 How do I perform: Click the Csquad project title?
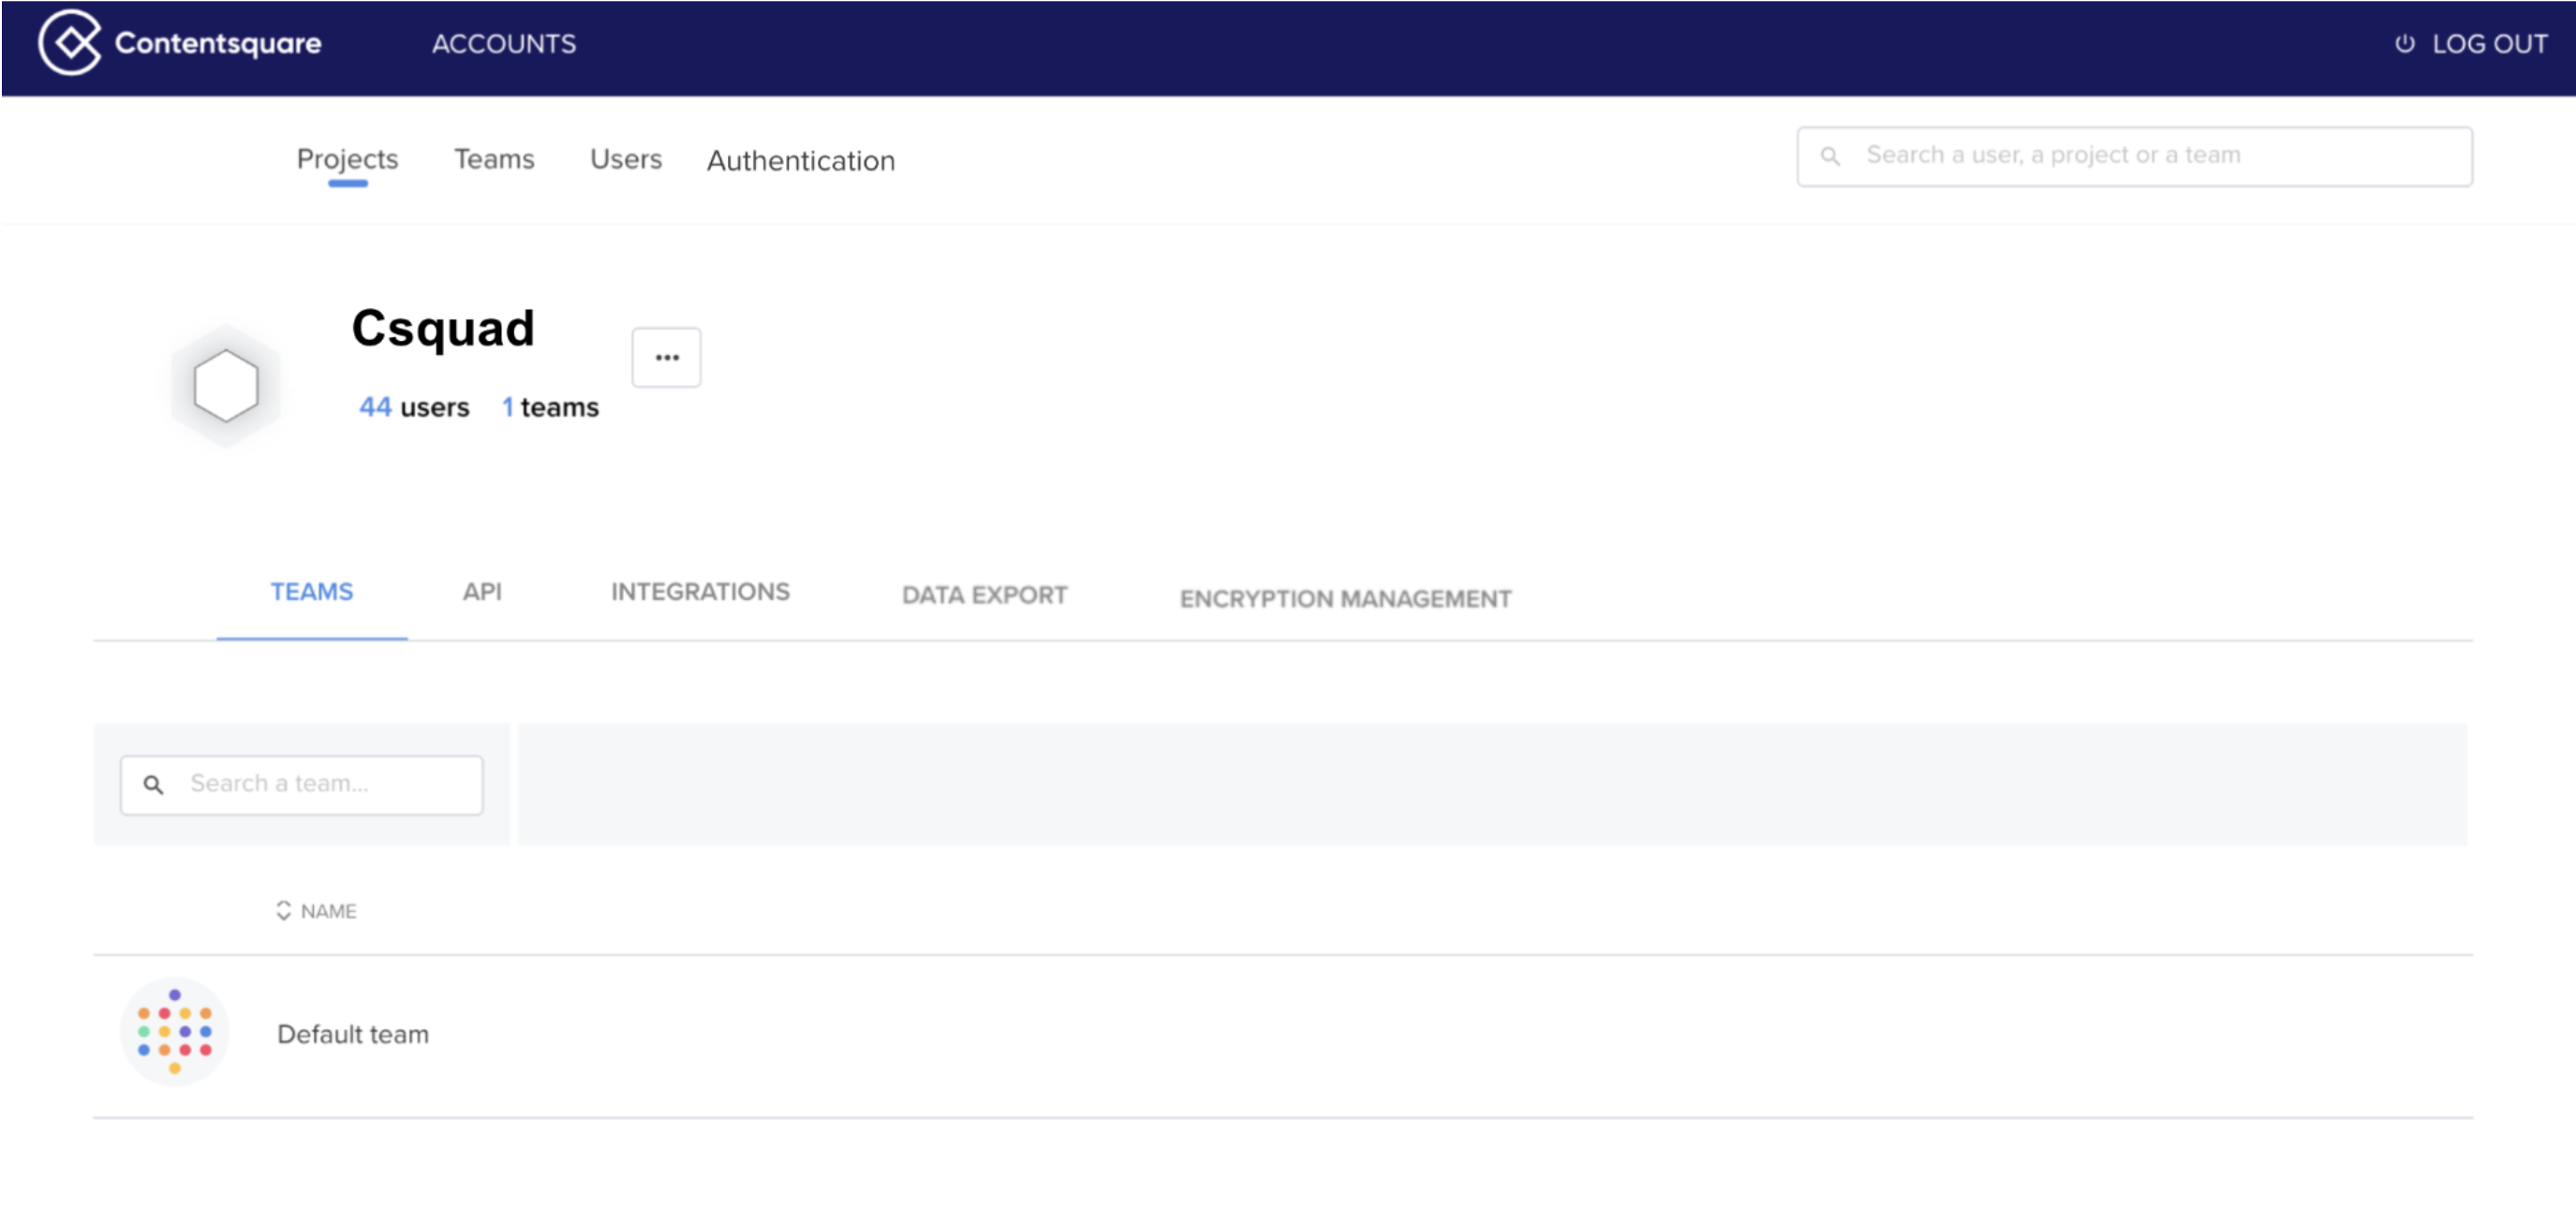pos(443,329)
